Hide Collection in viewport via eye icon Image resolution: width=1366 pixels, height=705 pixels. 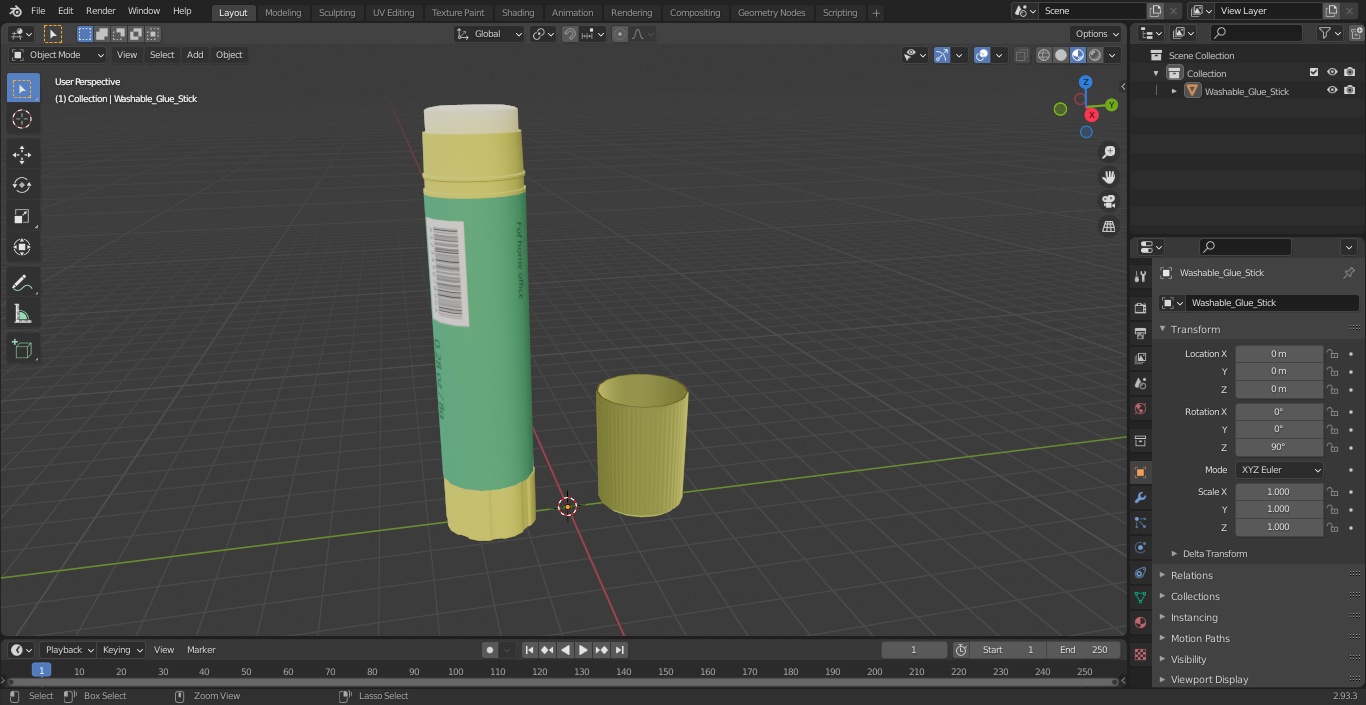[1332, 73]
